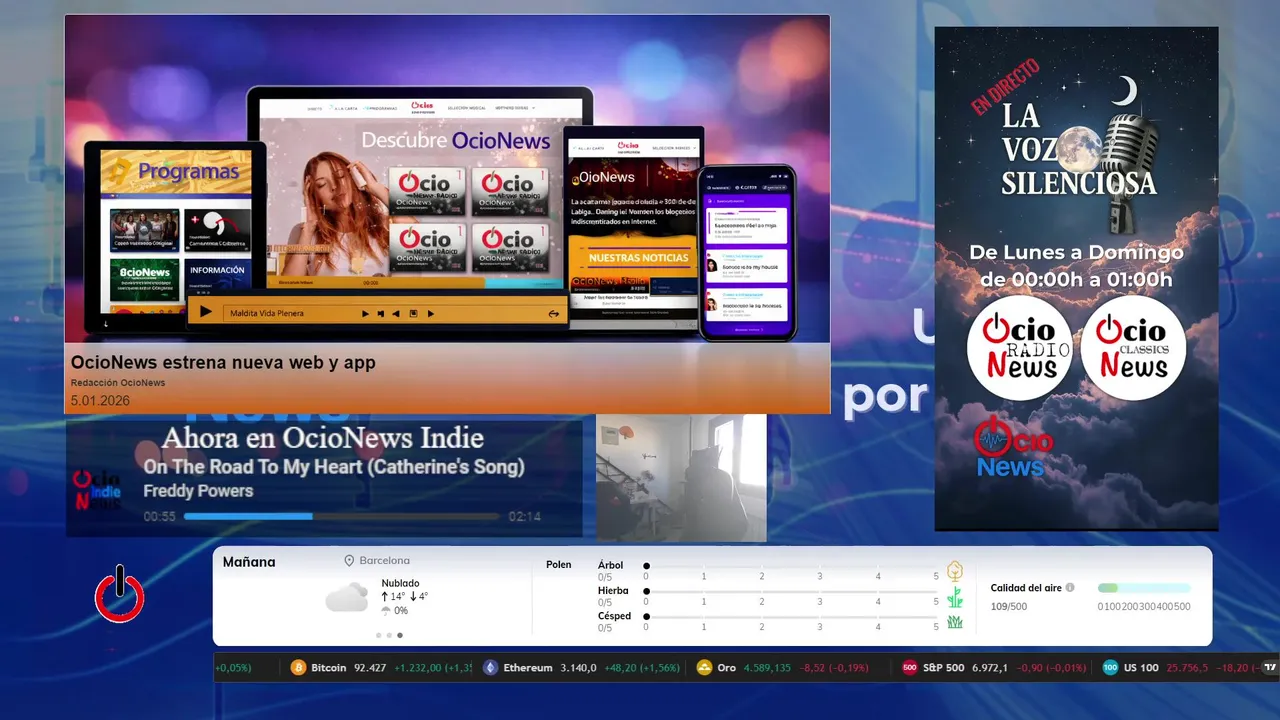Click the 'S&P 500' ticker name

pos(944,668)
